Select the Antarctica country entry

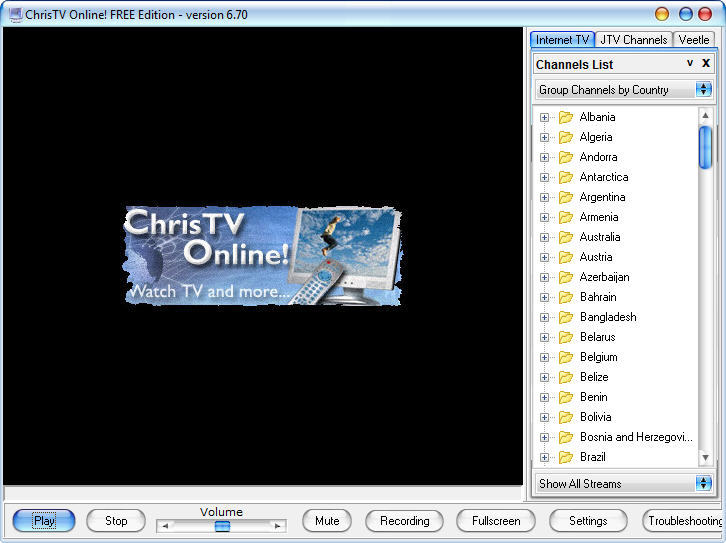point(604,177)
